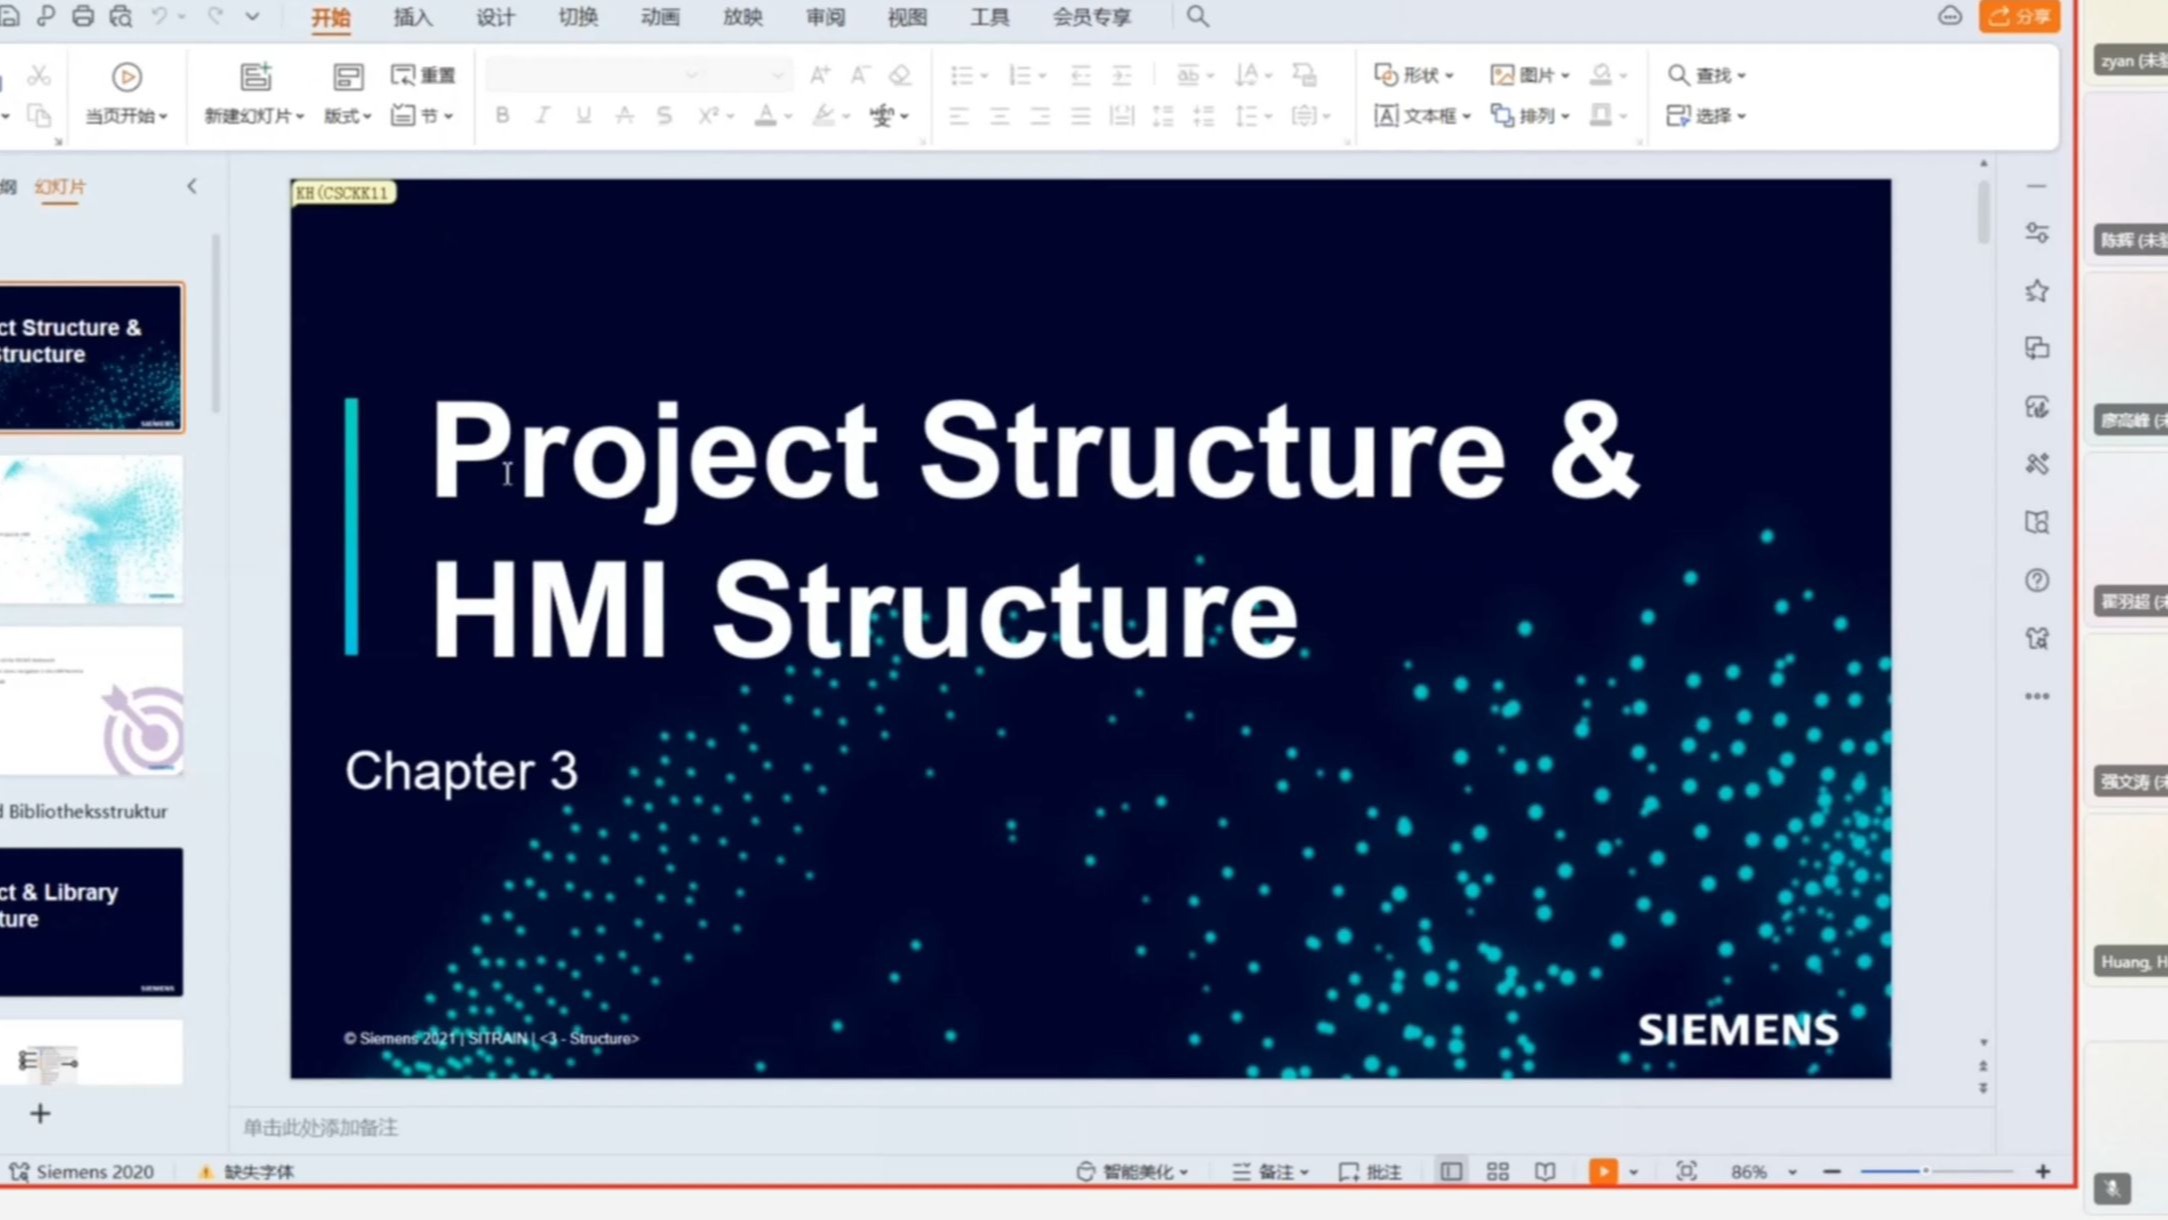Viewport: 2168px width, 1220px height.
Task: Switch to slide sorter grid view
Action: tap(1497, 1171)
